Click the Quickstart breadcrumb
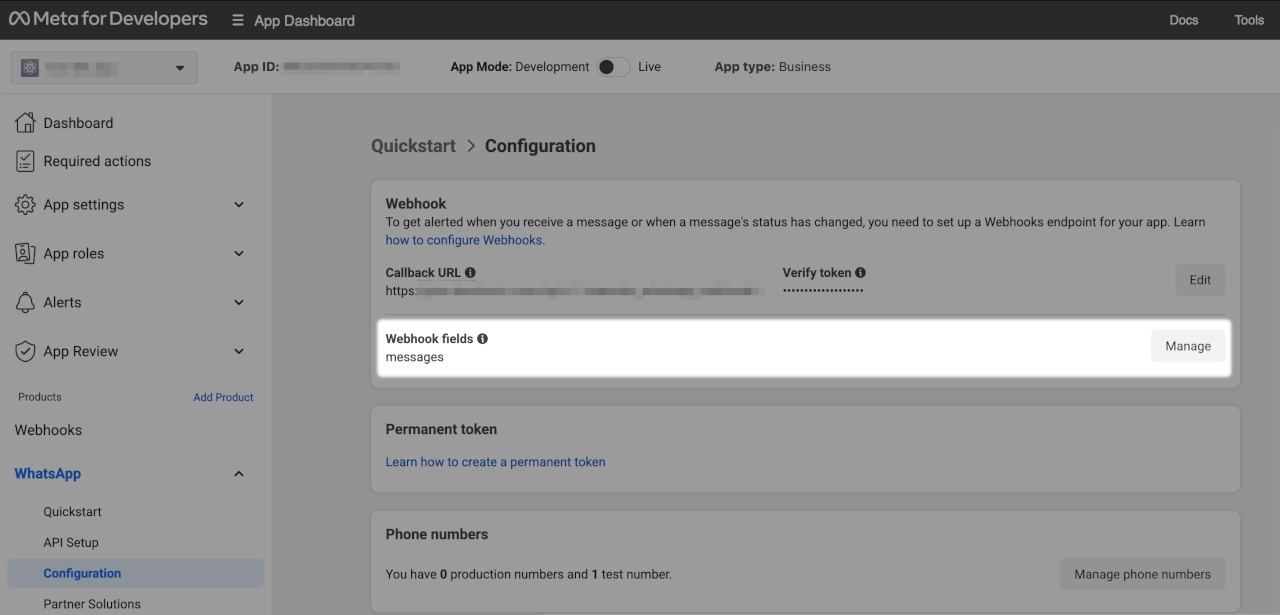Image resolution: width=1280 pixels, height=615 pixels. click(x=413, y=145)
